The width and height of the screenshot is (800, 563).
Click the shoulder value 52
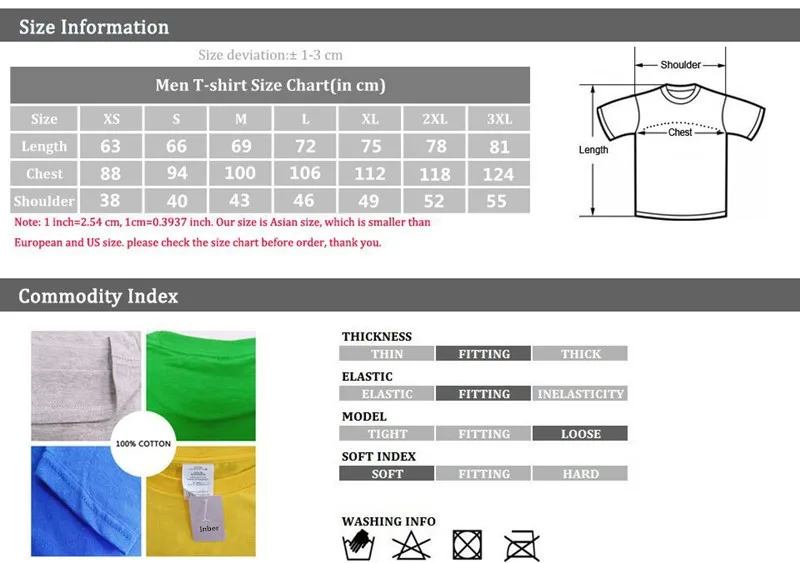[434, 201]
